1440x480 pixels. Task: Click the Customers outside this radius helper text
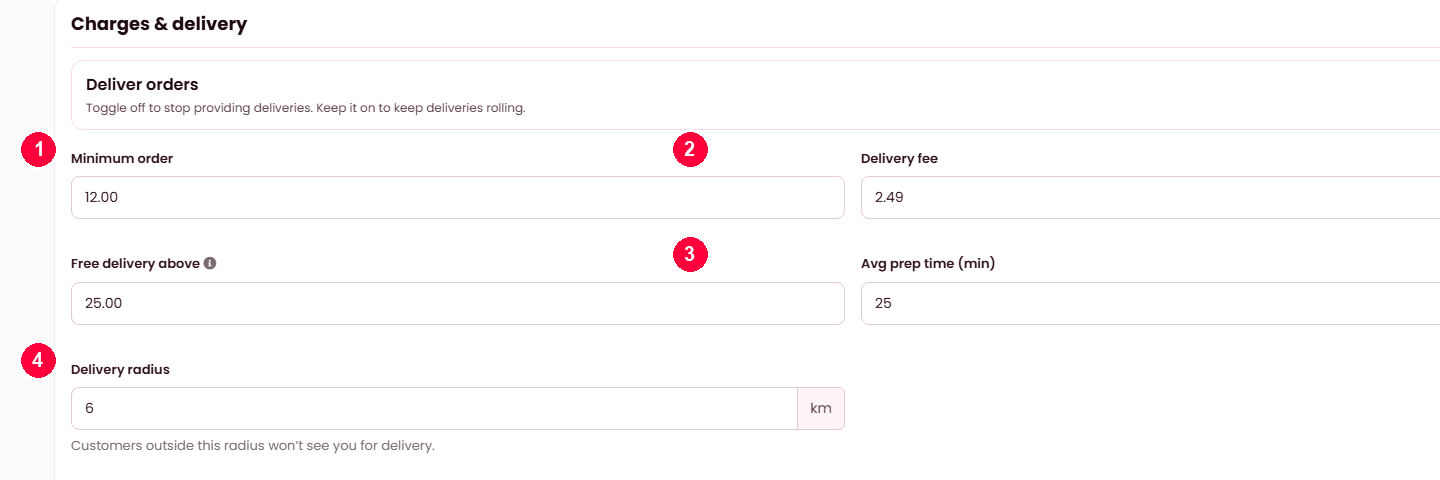(x=253, y=446)
